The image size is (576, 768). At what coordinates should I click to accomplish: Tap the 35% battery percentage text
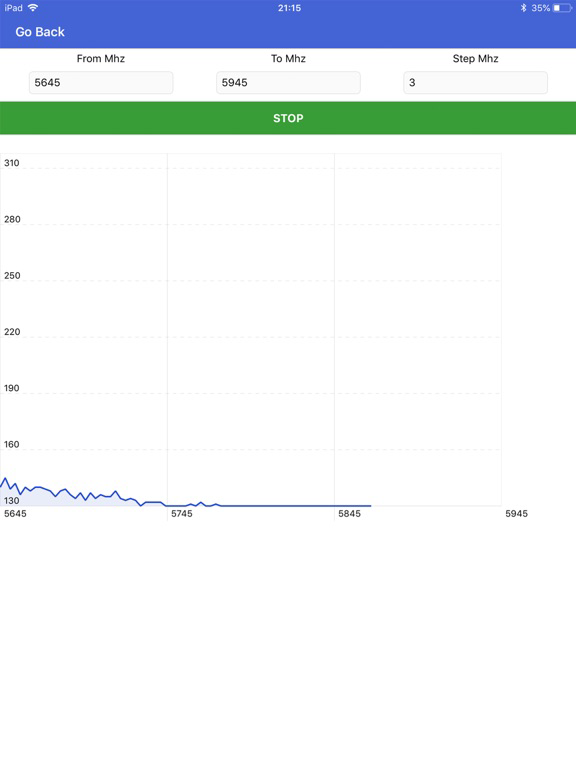540,8
